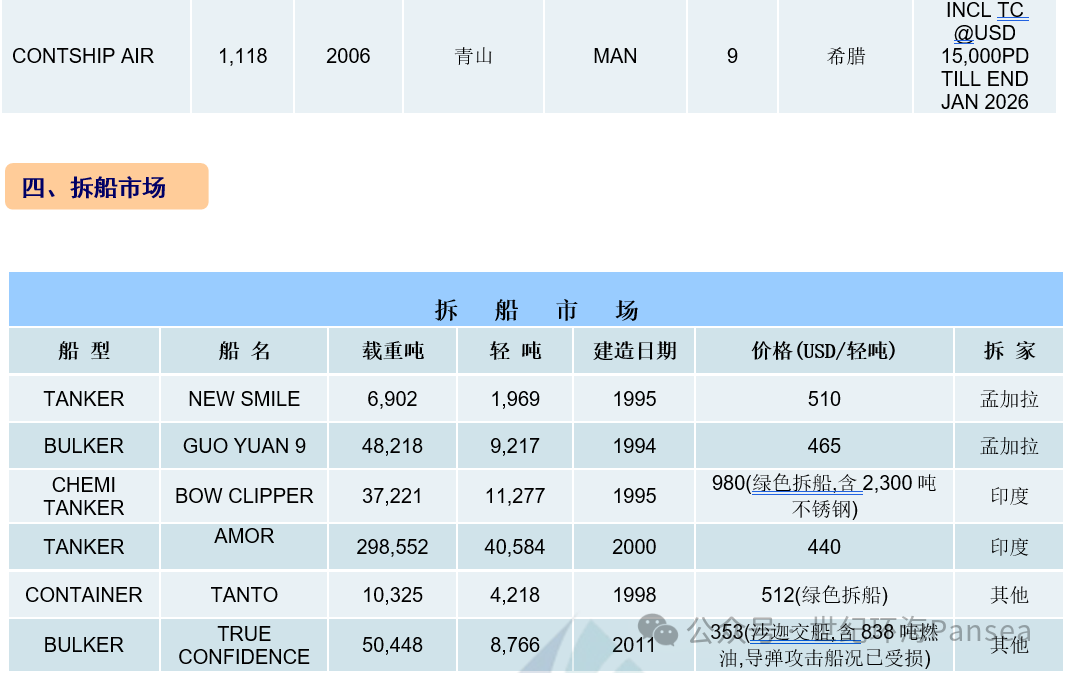Click the 船名 column header
This screenshot has height=673, width=1065.
pos(244,351)
